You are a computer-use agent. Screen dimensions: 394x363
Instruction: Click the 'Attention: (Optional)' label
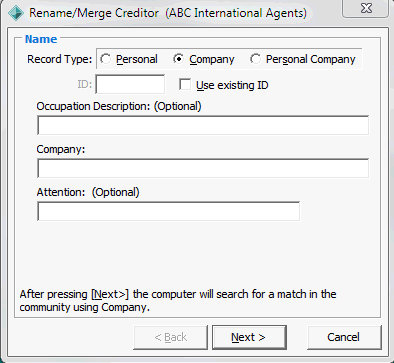88,192
